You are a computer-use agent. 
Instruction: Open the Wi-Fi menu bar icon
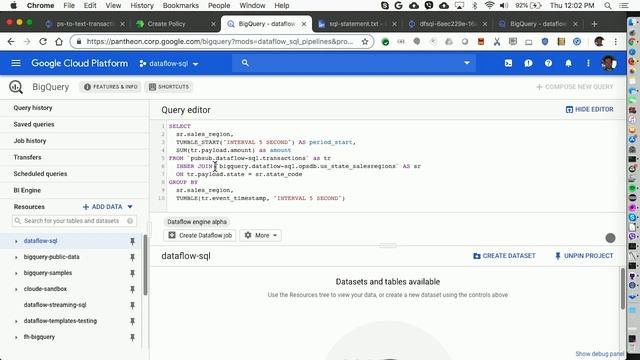489,6
